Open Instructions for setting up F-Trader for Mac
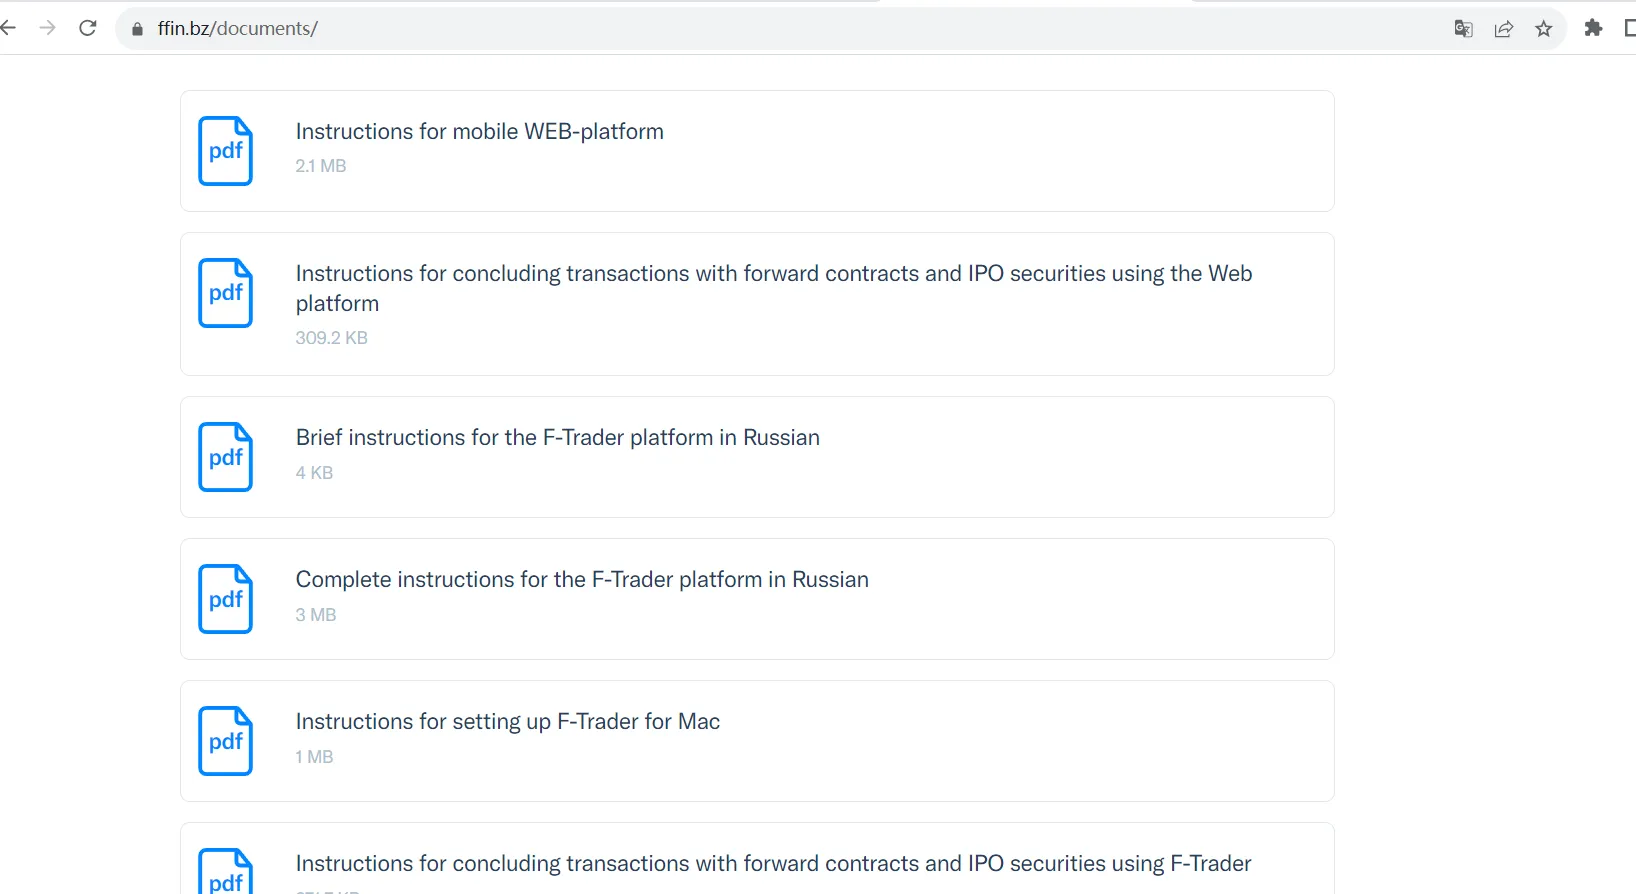The image size is (1636, 894). click(508, 722)
